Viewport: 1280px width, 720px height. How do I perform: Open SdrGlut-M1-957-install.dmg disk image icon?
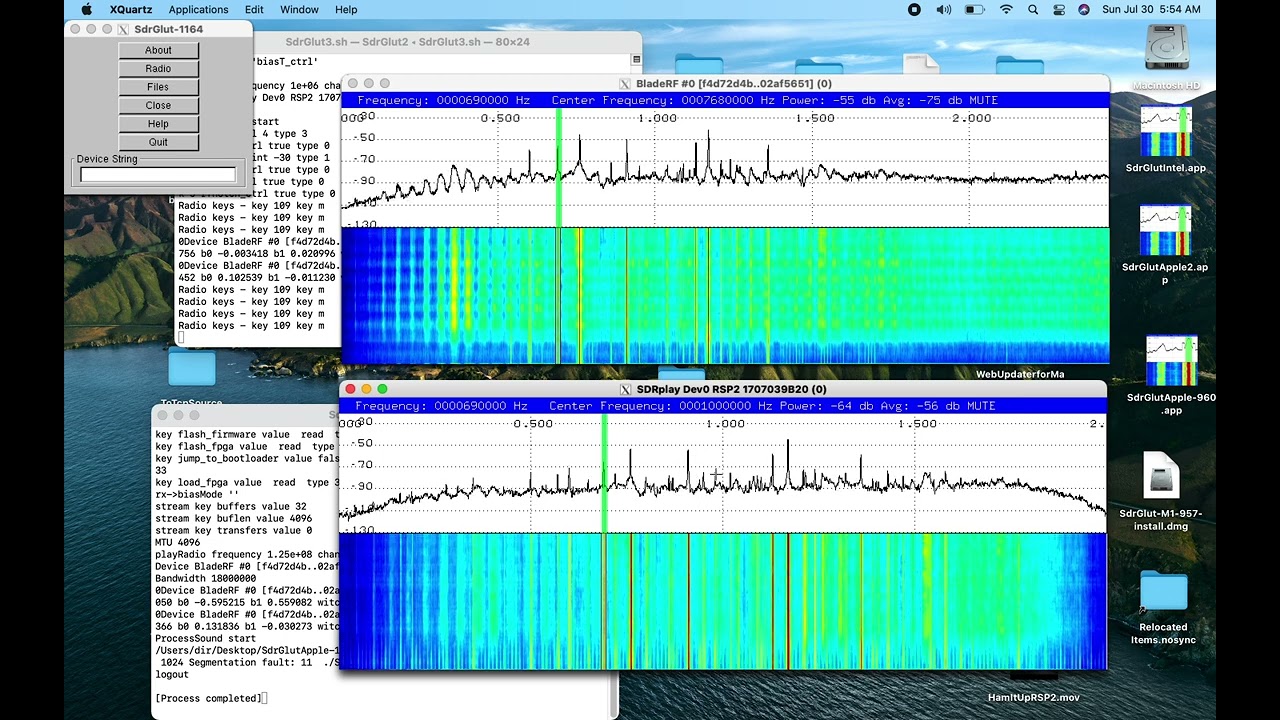pyautogui.click(x=1161, y=476)
